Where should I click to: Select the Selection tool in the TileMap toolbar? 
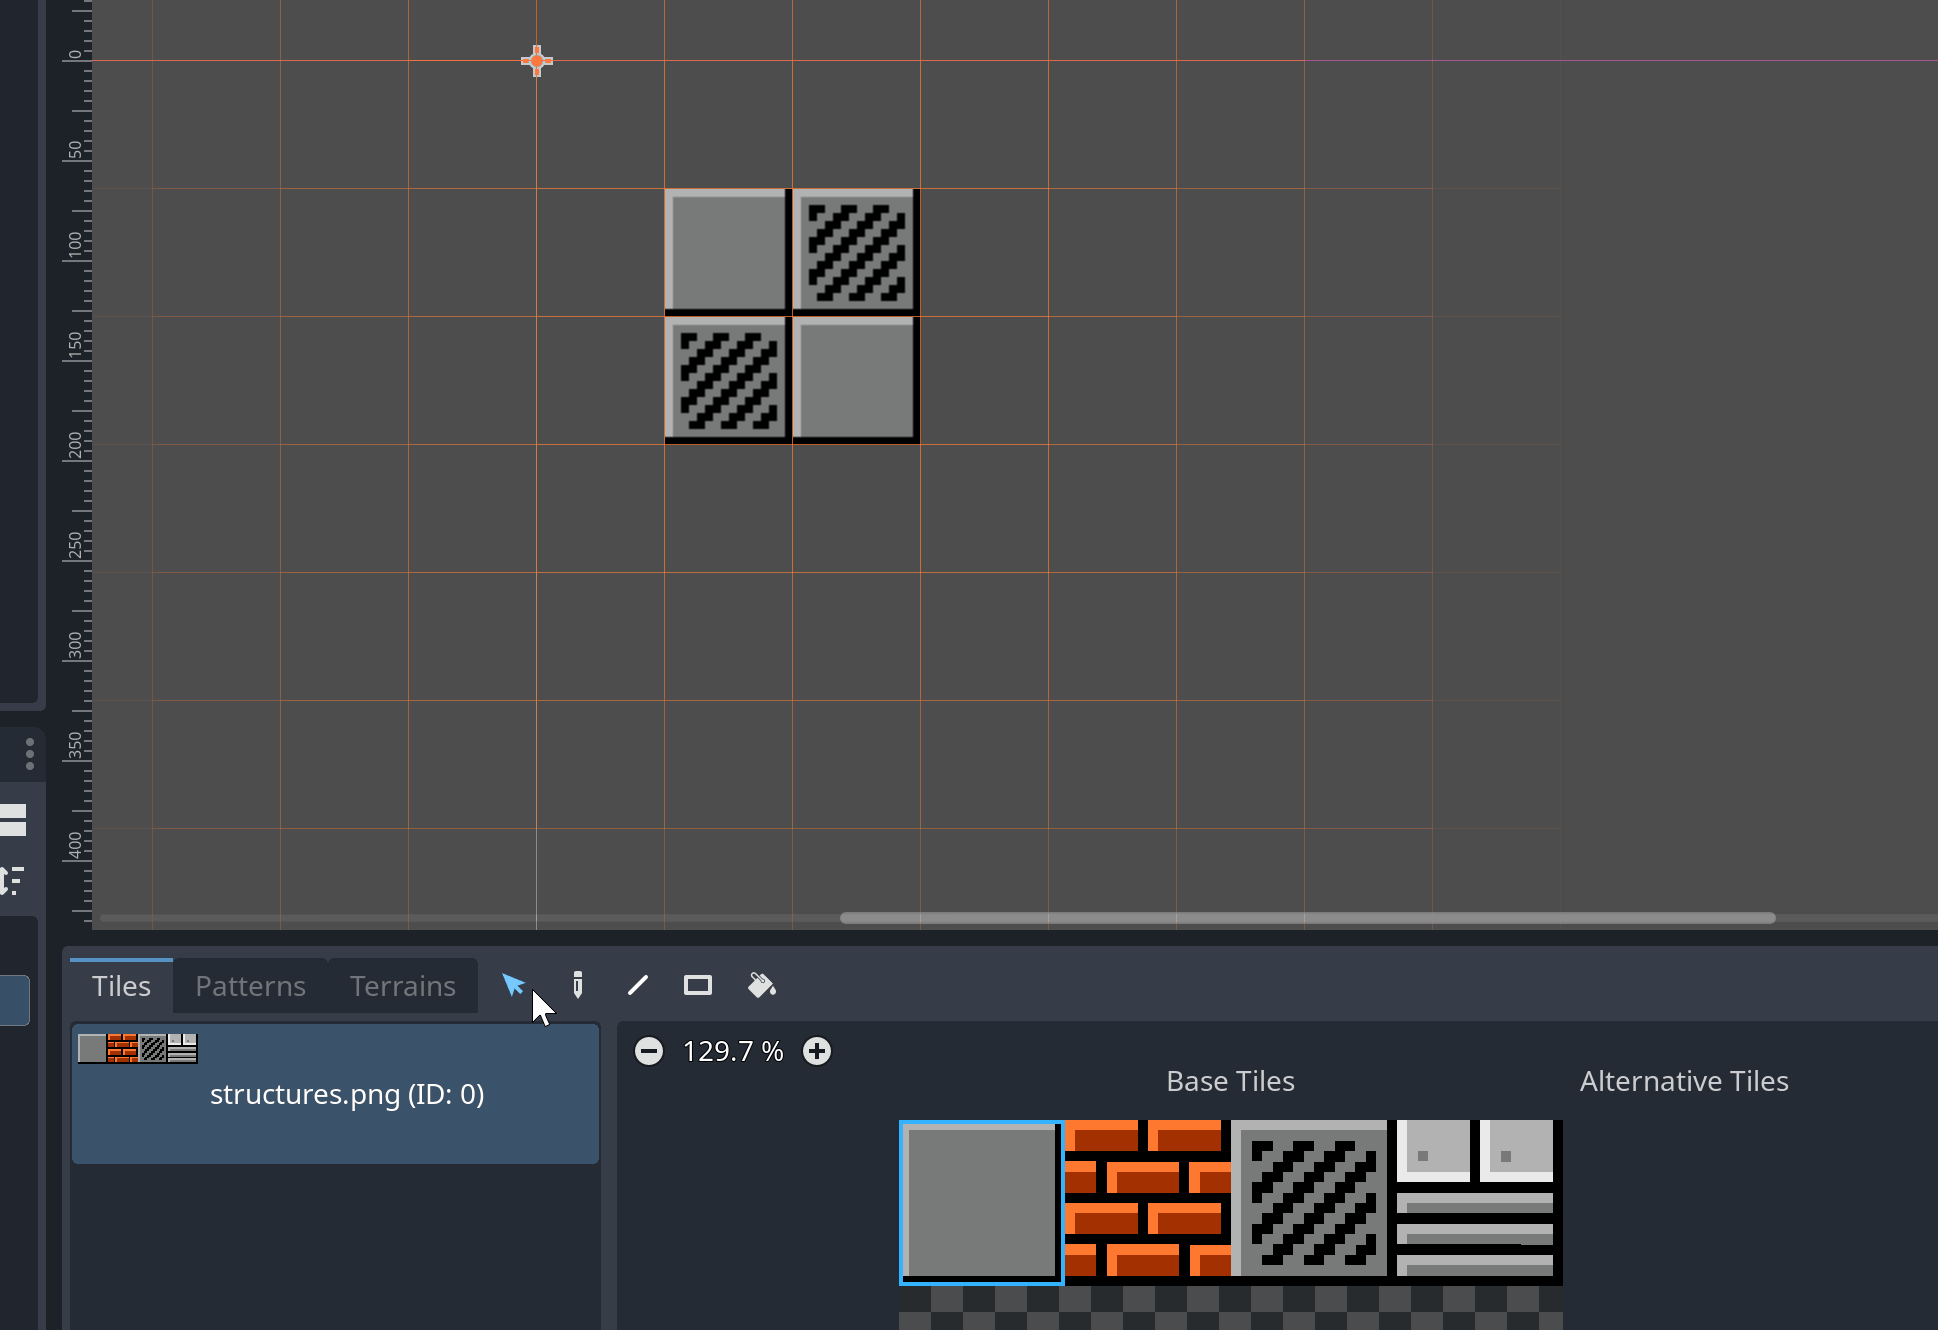514,985
